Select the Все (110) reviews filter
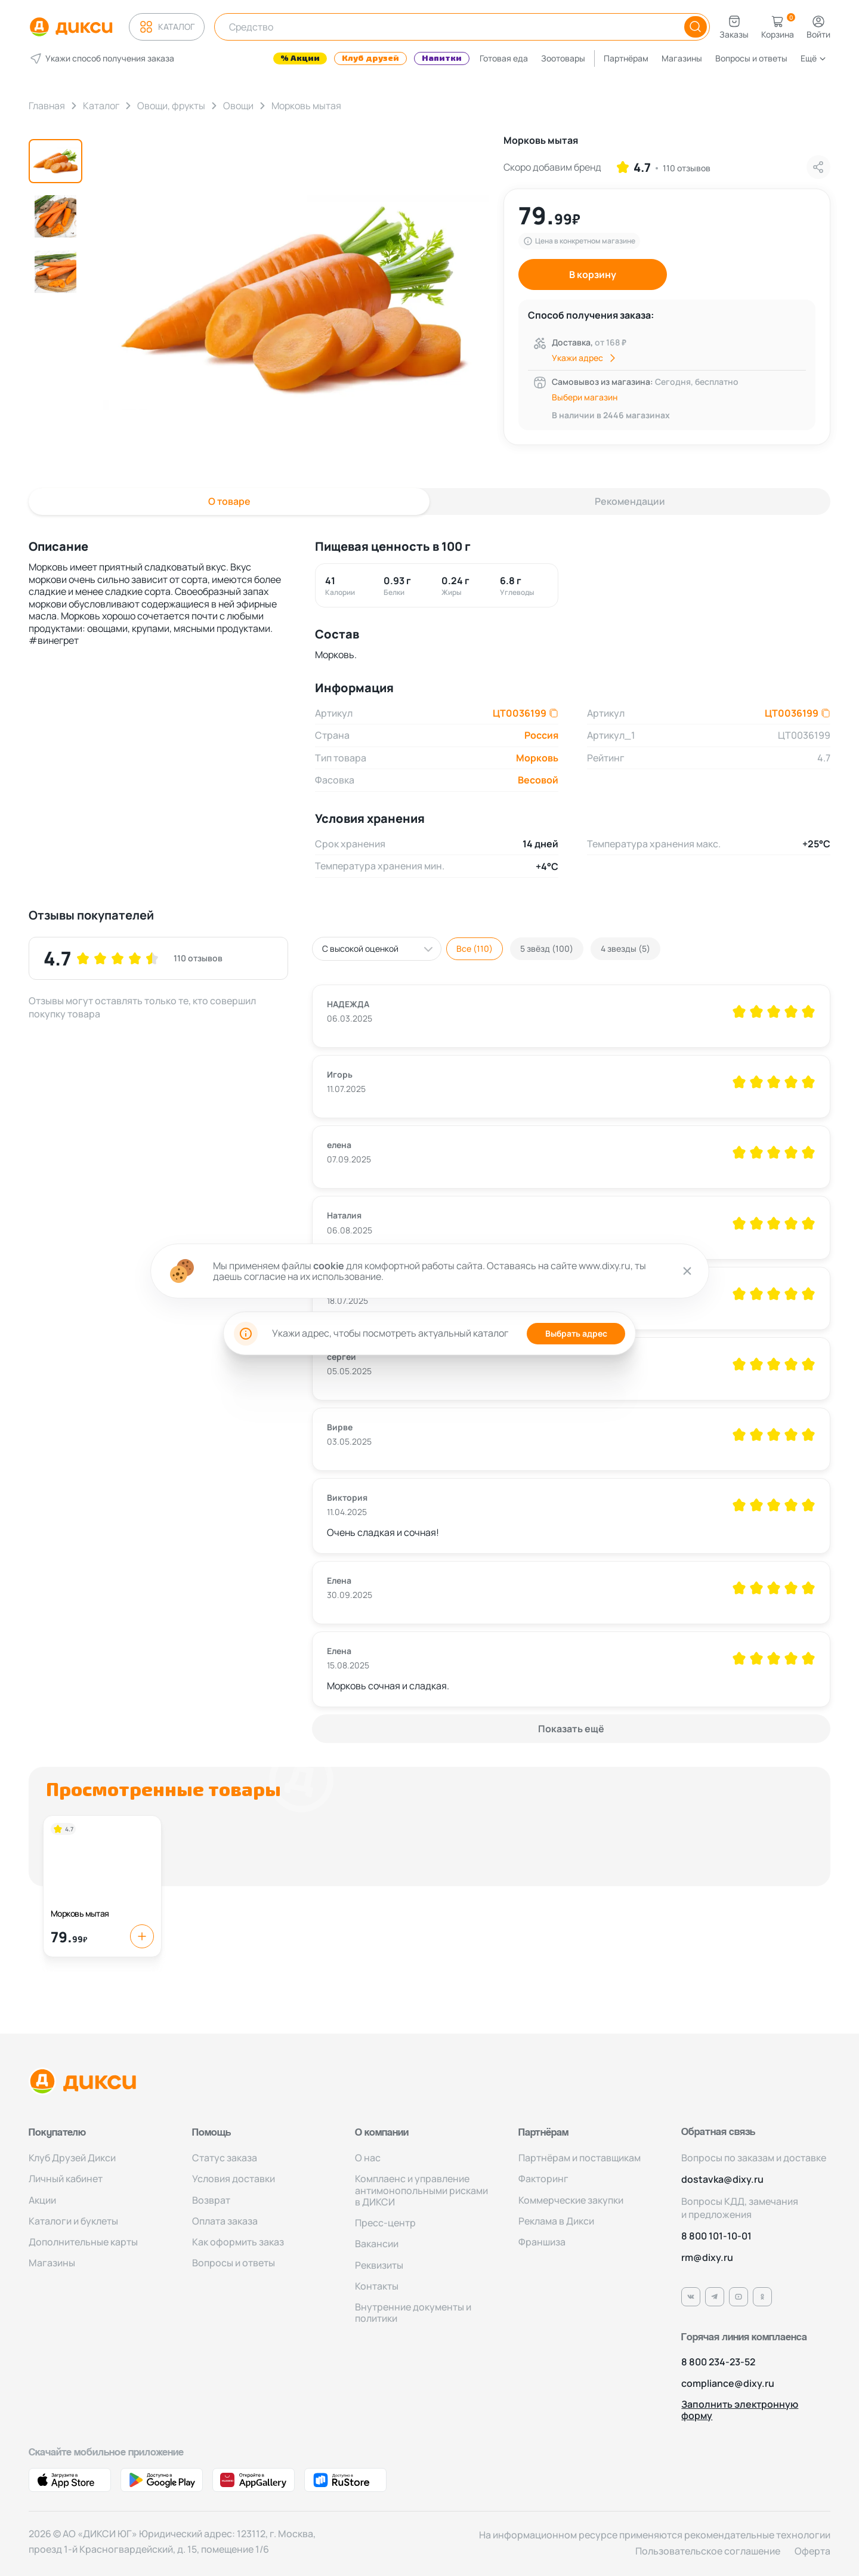Image resolution: width=859 pixels, height=2576 pixels. pyautogui.click(x=474, y=949)
